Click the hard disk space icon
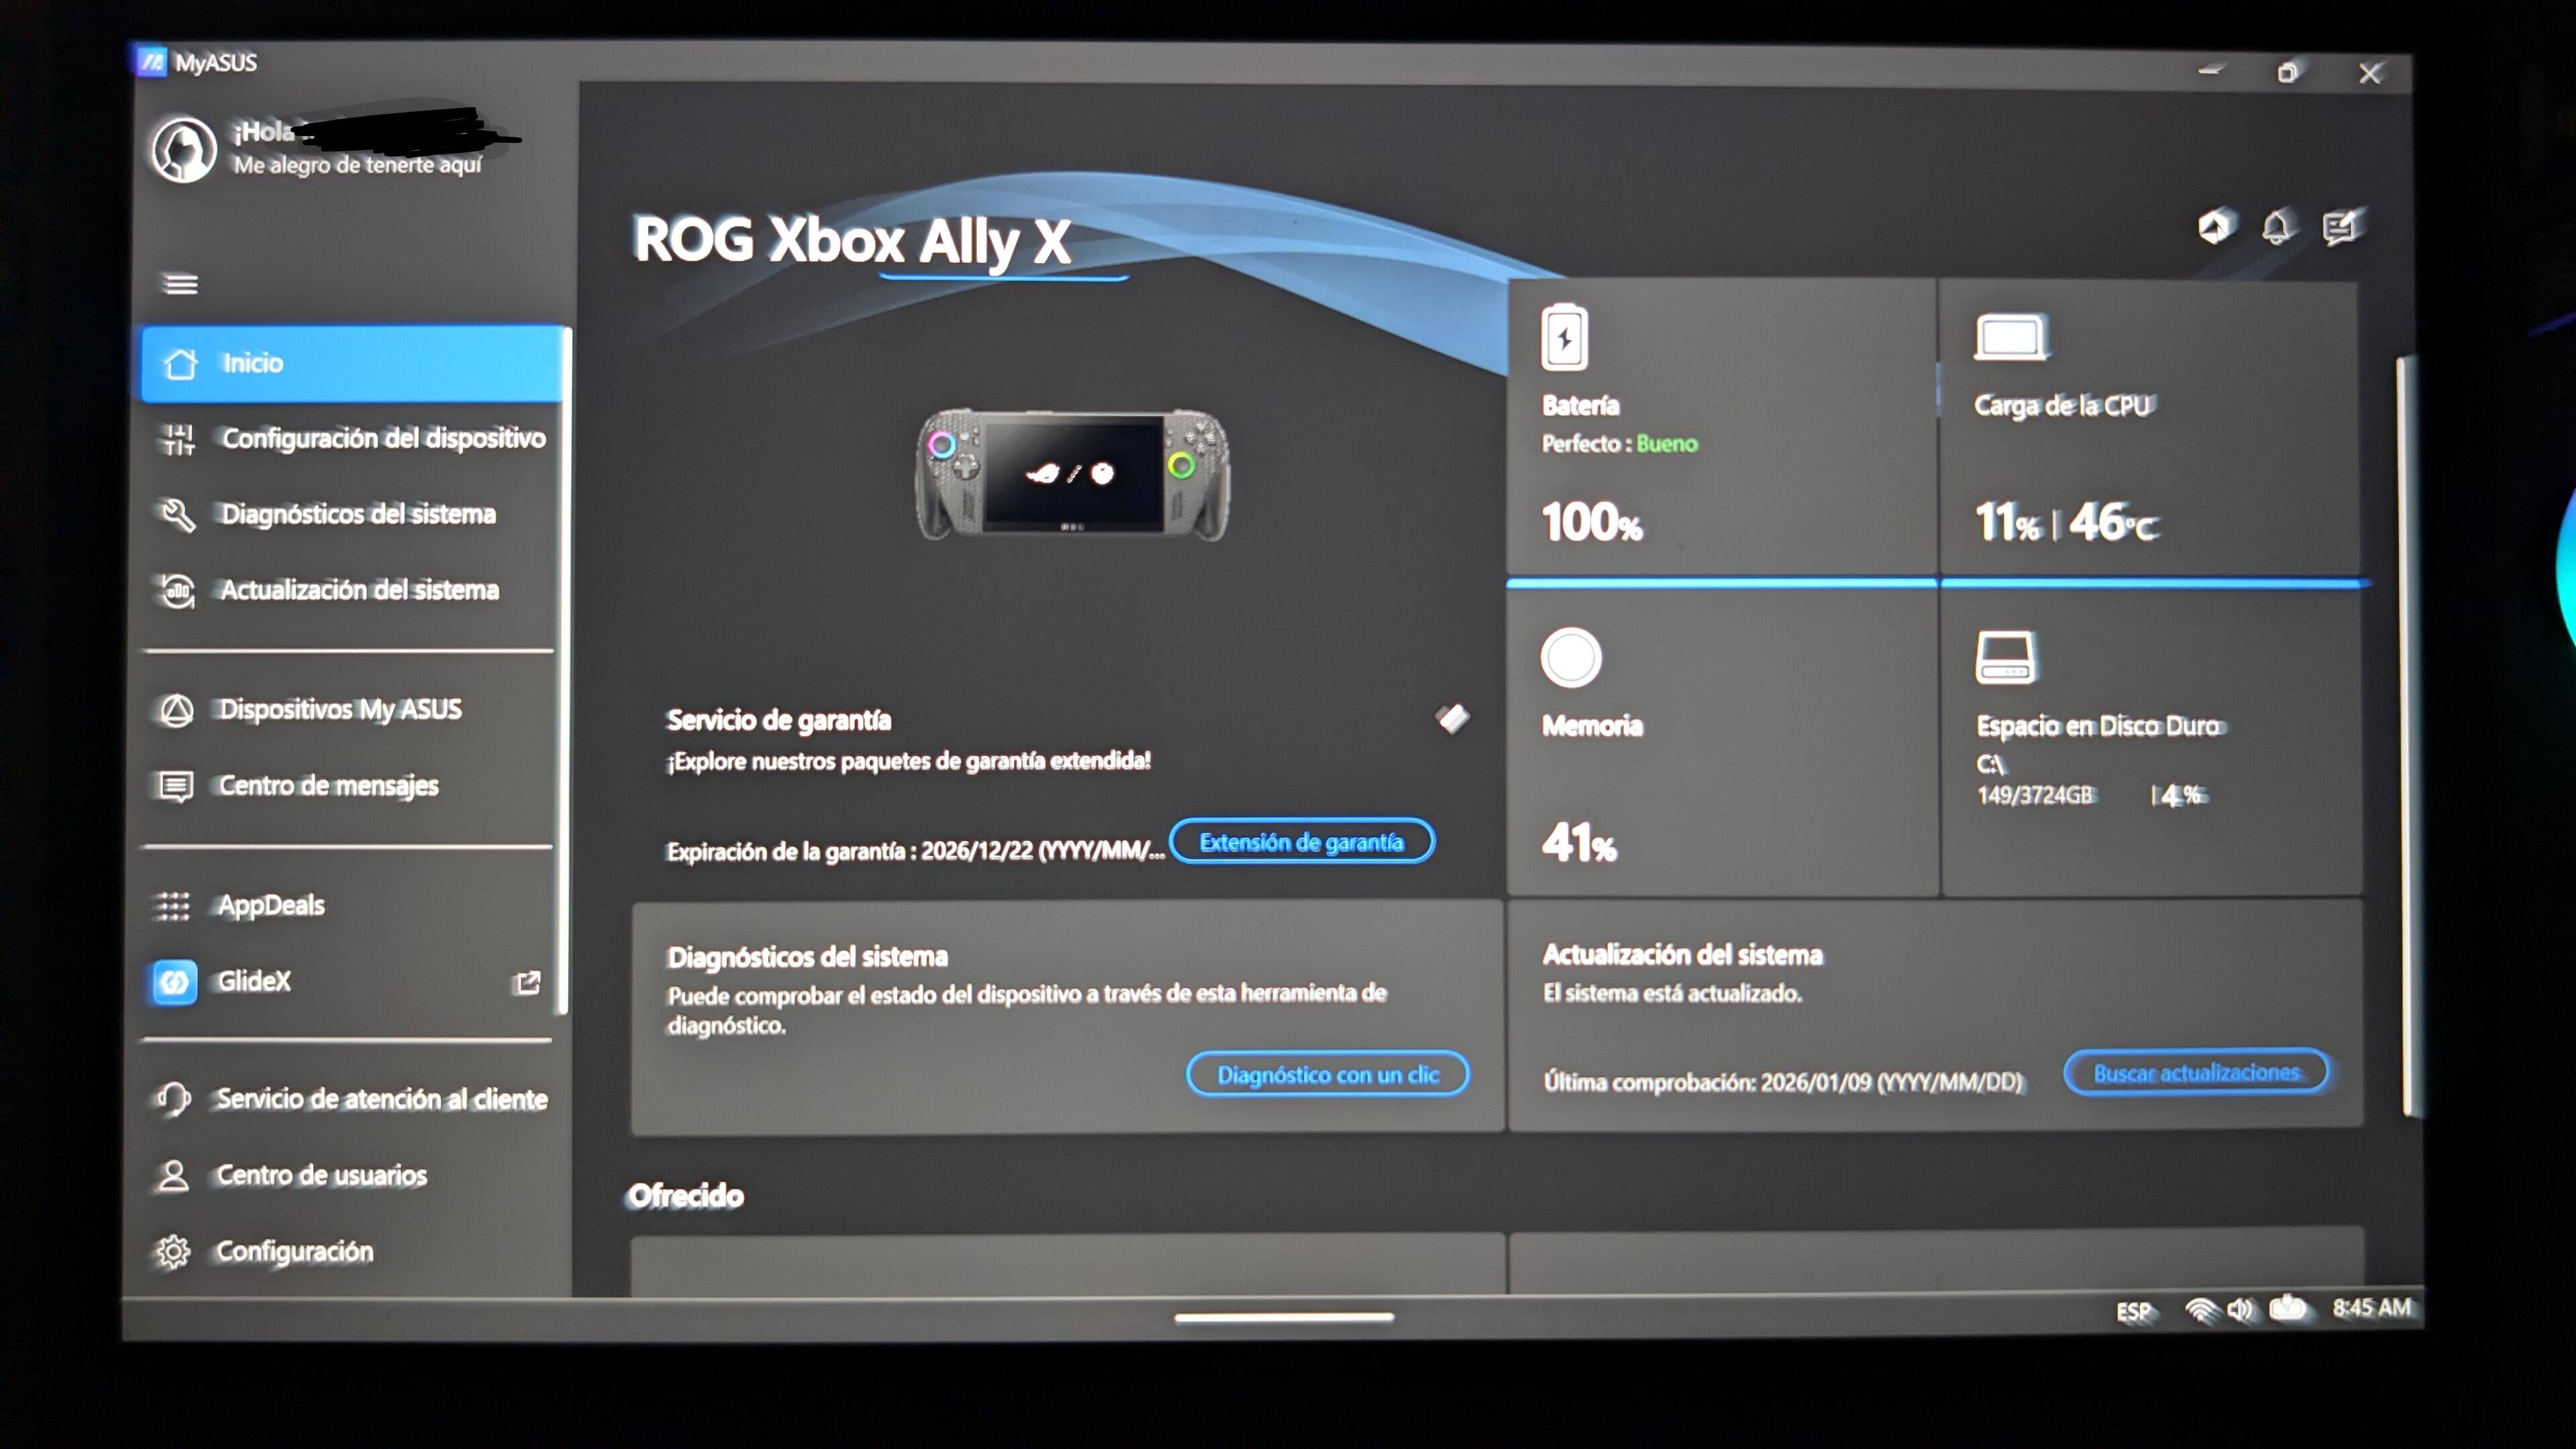This screenshot has height=1449, width=2576. (2005, 658)
